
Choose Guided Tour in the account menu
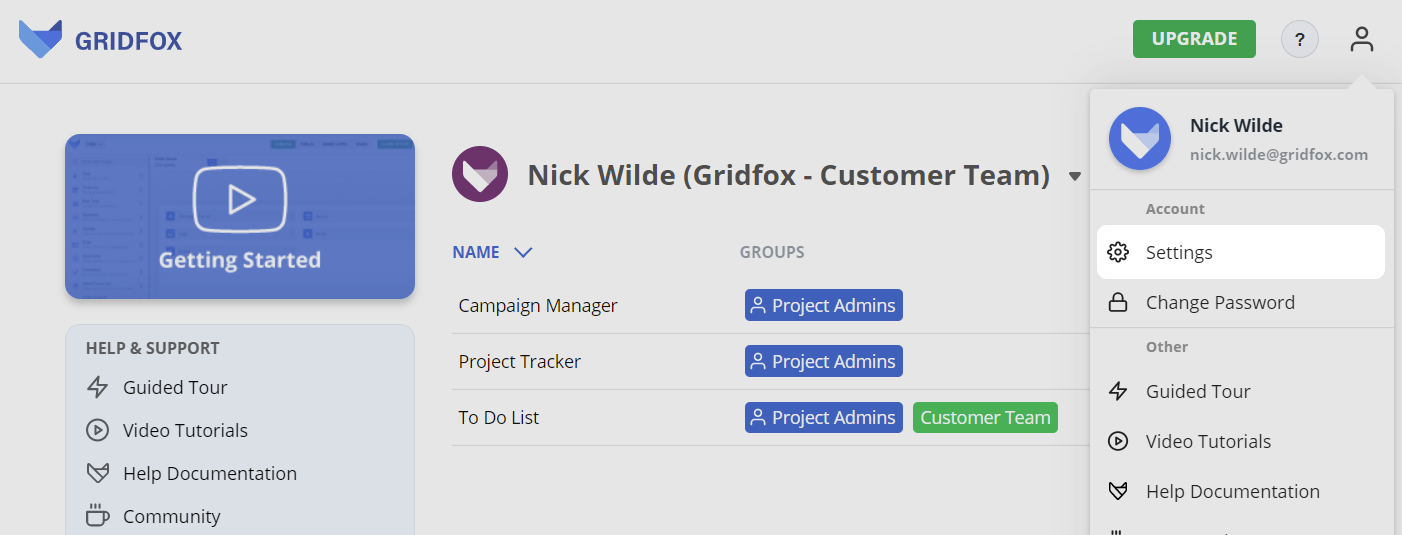(x=1198, y=391)
